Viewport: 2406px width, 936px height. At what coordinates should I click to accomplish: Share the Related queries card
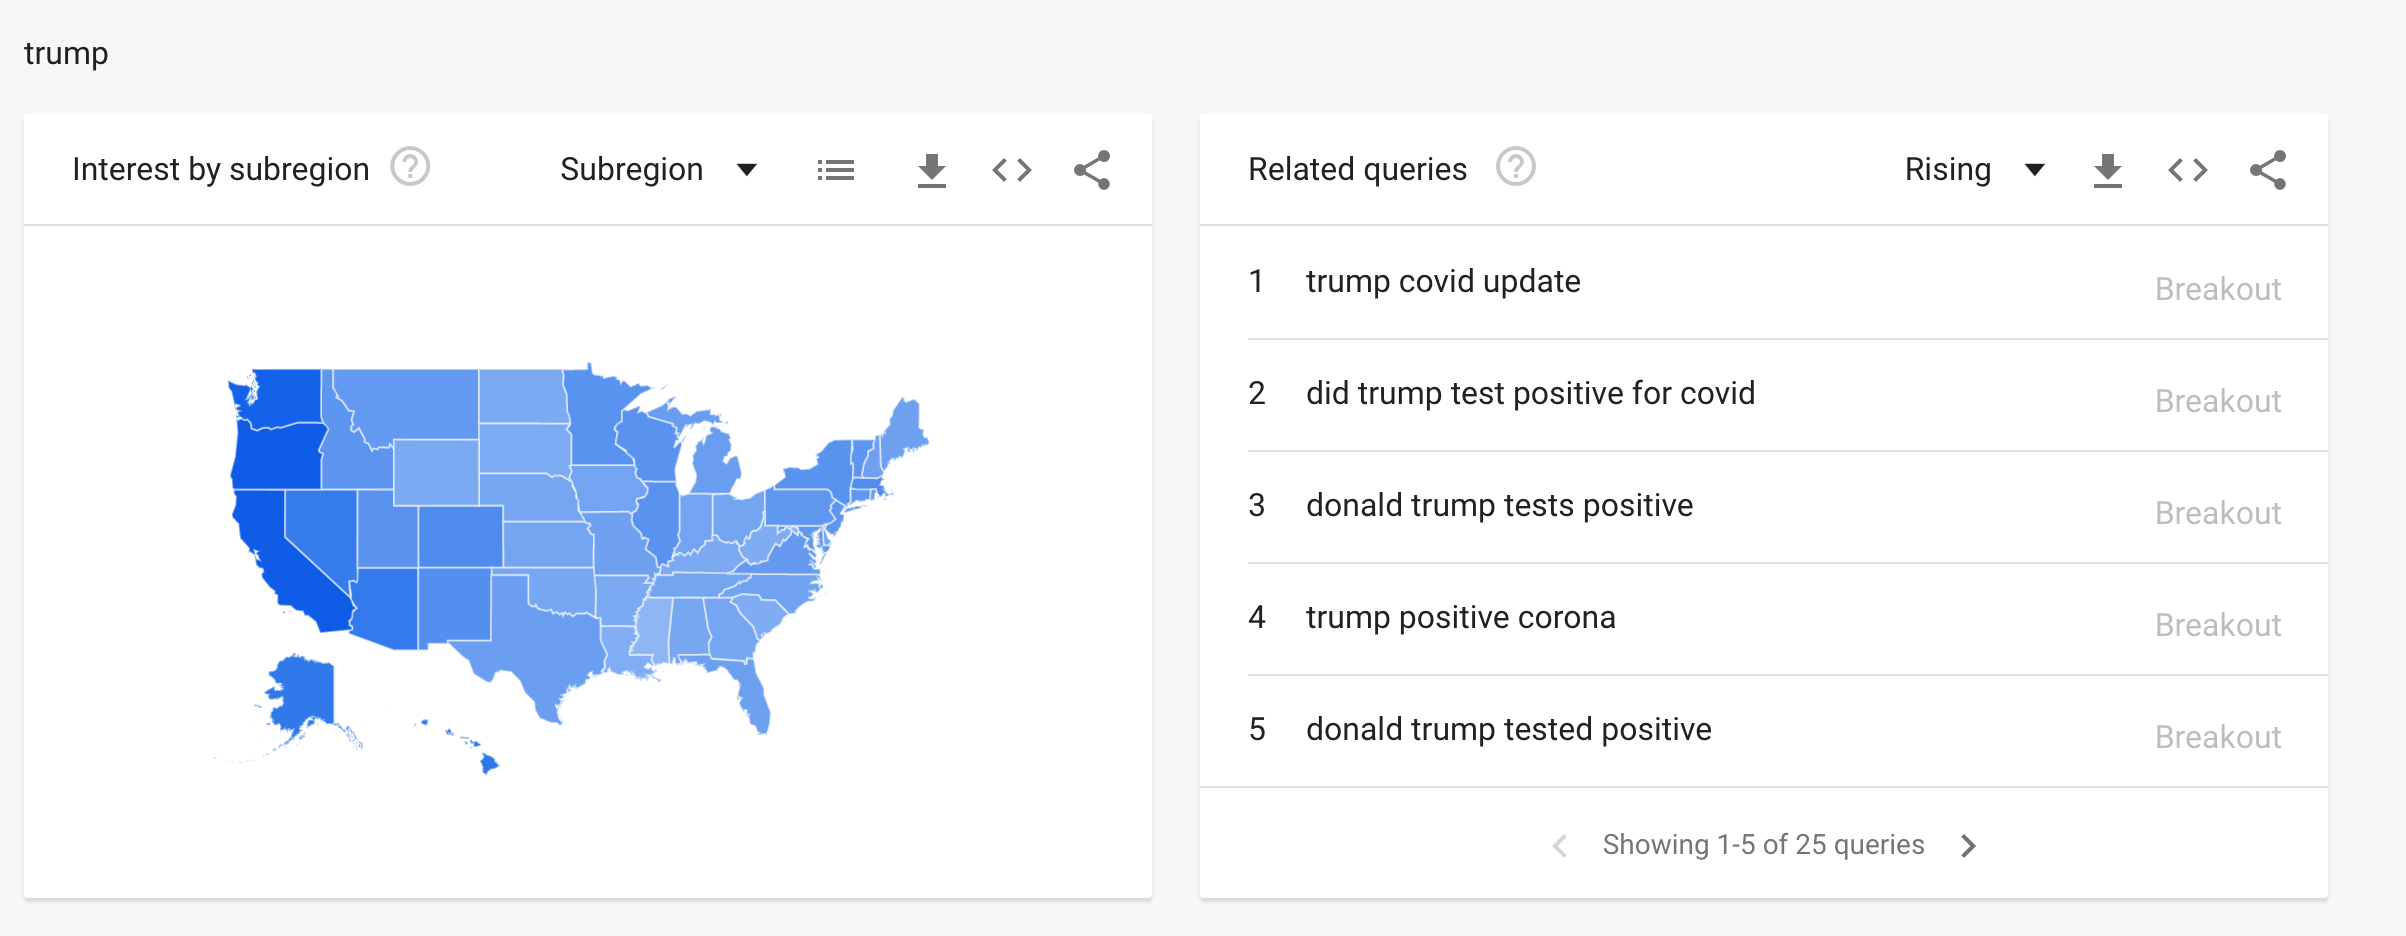pyautogui.click(x=2267, y=170)
